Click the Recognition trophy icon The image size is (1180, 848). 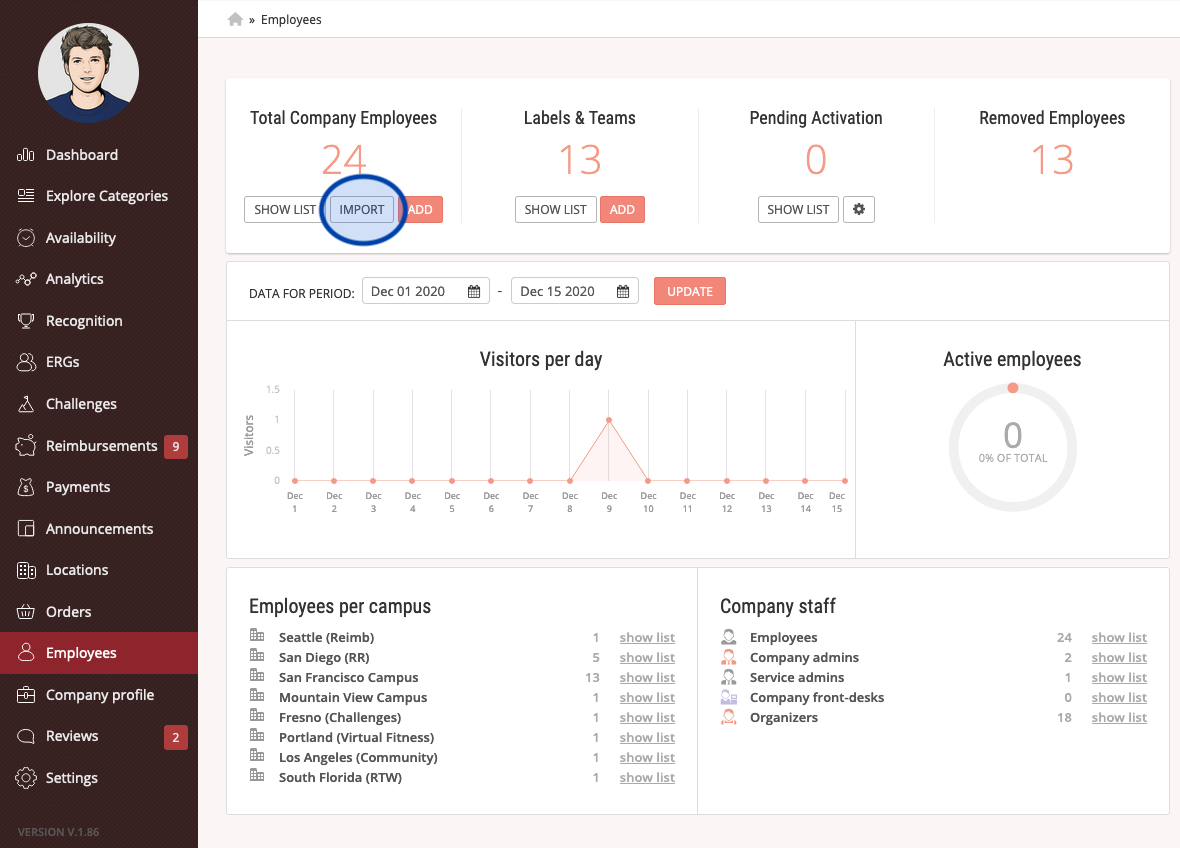[x=26, y=321]
